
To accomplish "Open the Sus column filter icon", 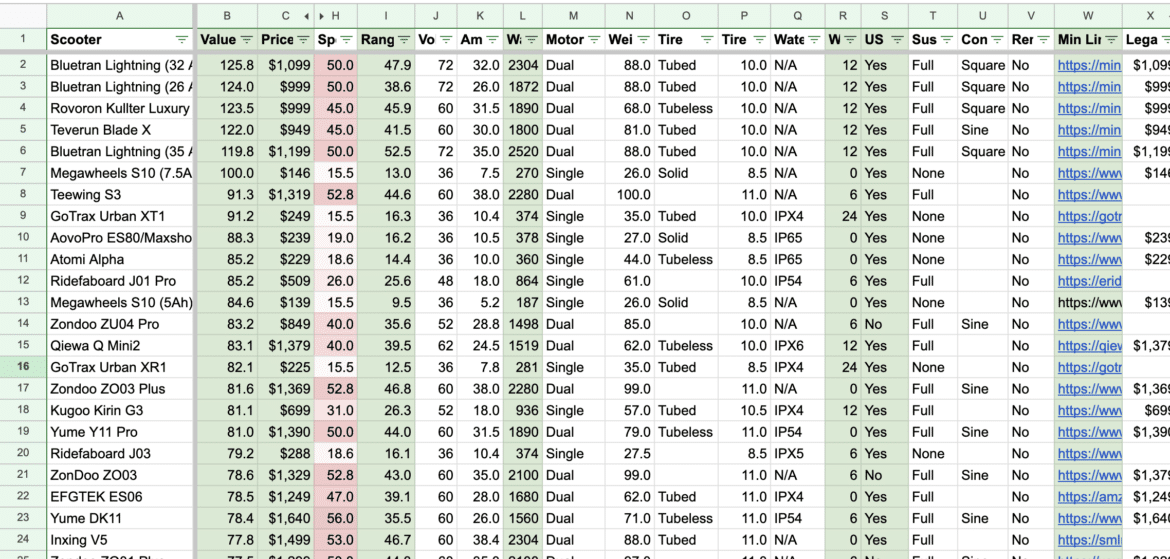I will [x=947, y=40].
